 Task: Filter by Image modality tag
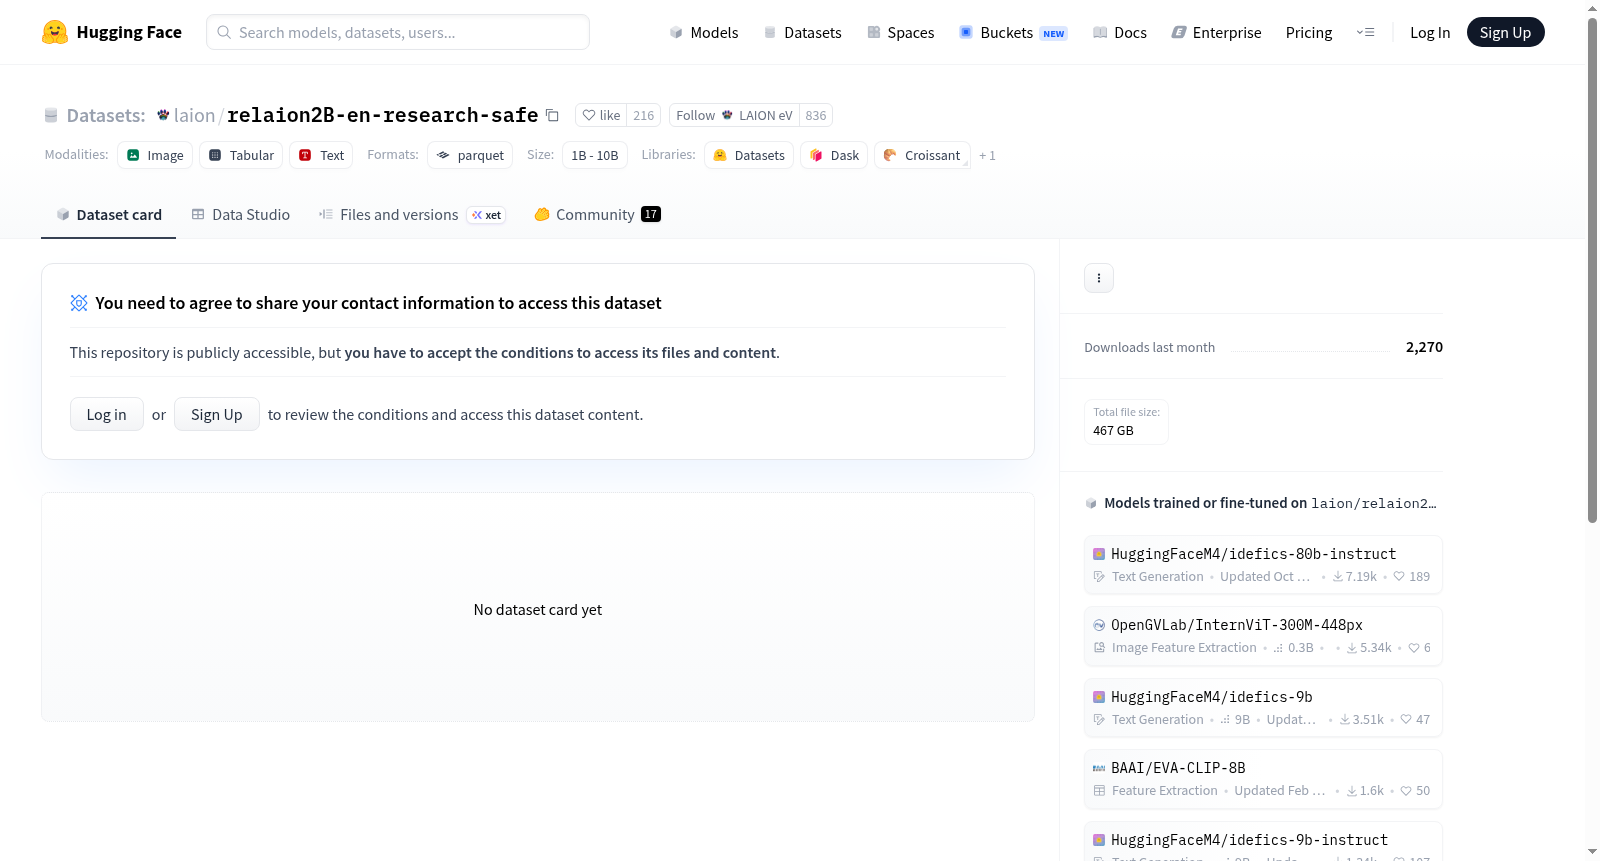pos(155,155)
